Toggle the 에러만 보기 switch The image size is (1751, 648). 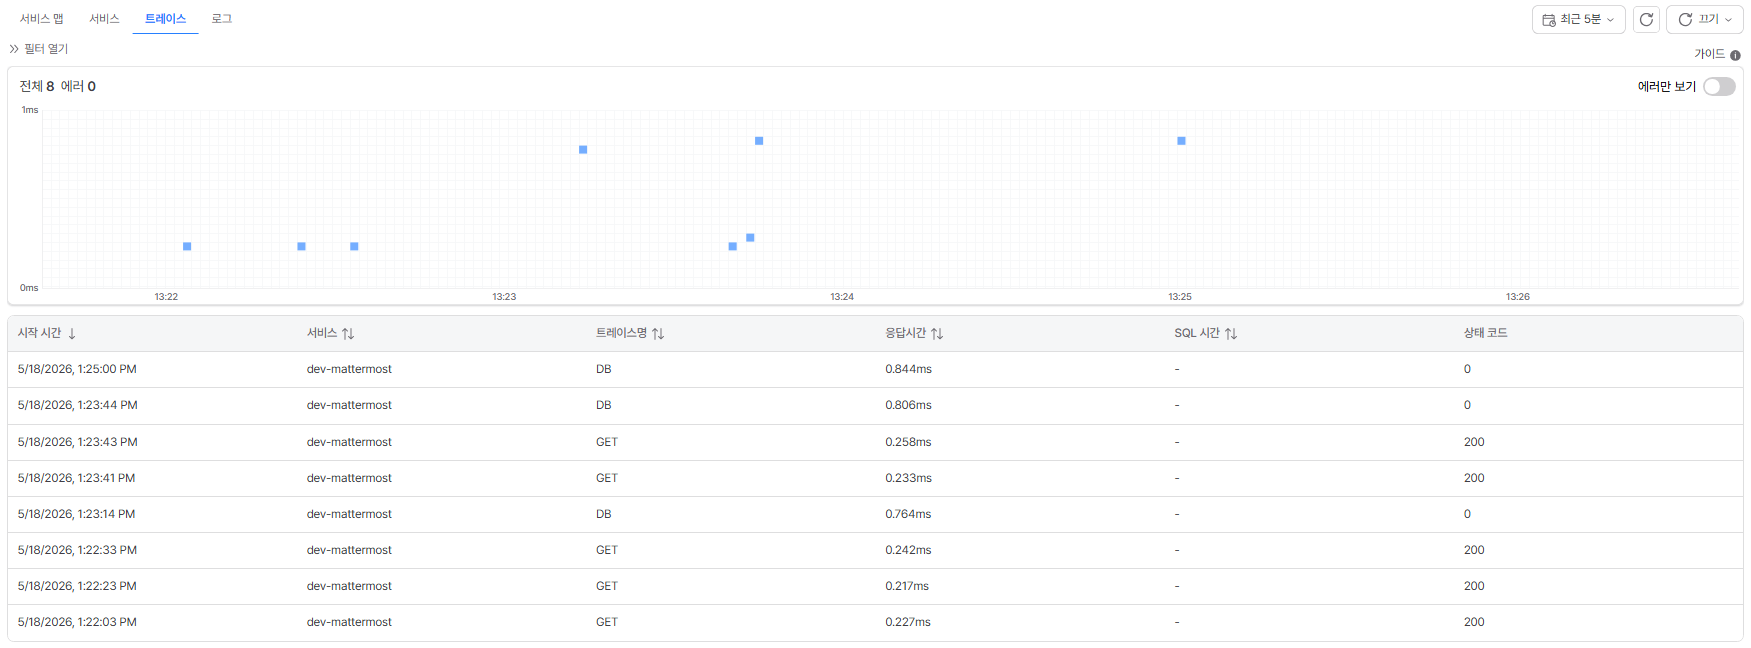pyautogui.click(x=1719, y=87)
